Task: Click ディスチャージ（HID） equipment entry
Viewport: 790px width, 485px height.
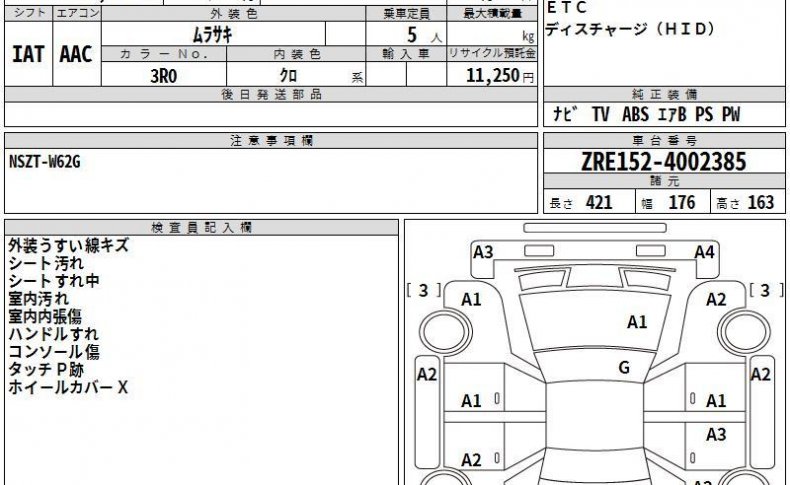Action: (x=630, y=29)
